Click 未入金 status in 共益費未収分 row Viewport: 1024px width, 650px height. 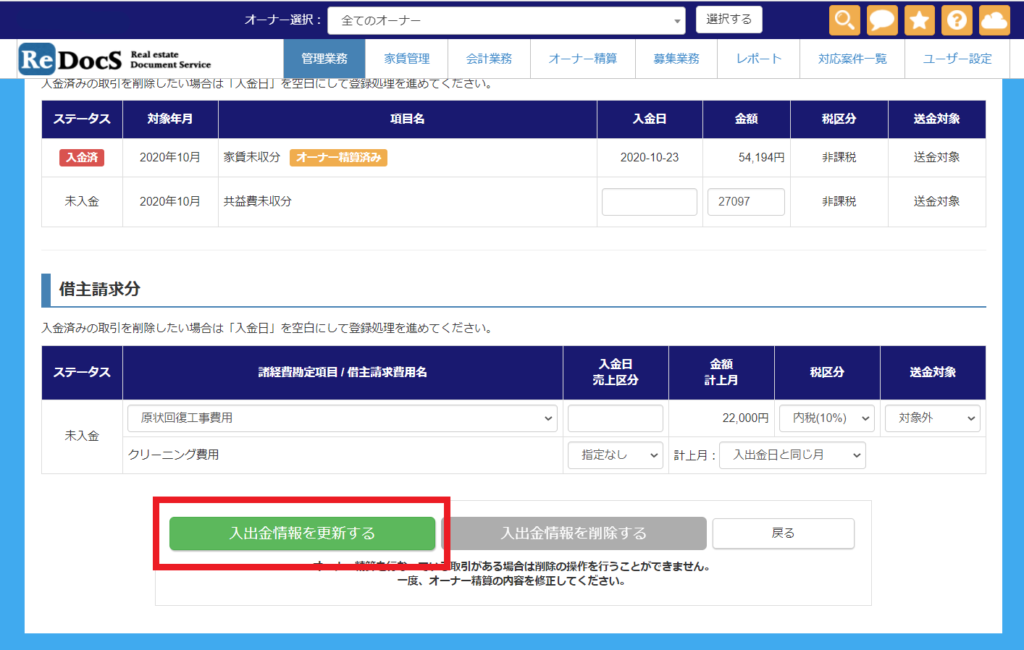[82, 201]
